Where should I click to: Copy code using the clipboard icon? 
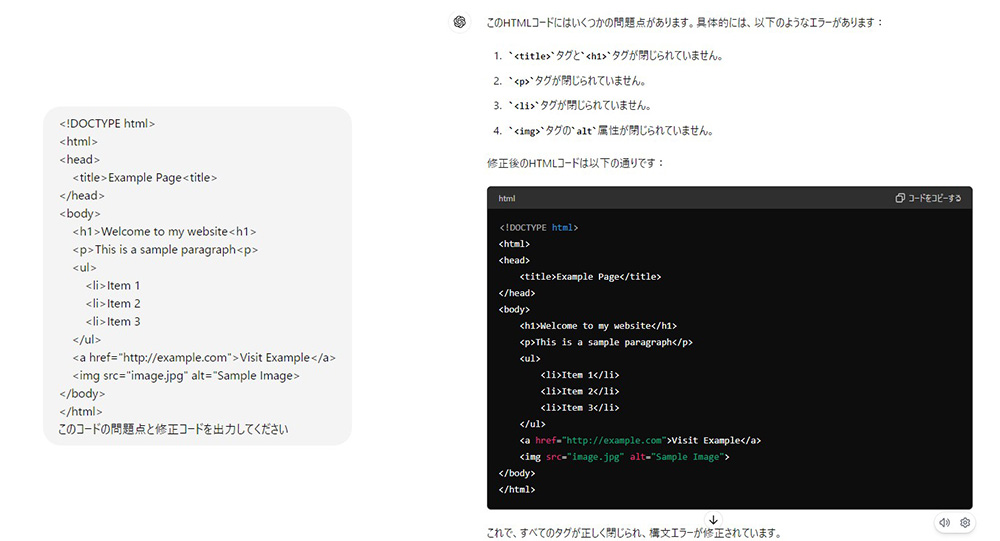[x=900, y=198]
